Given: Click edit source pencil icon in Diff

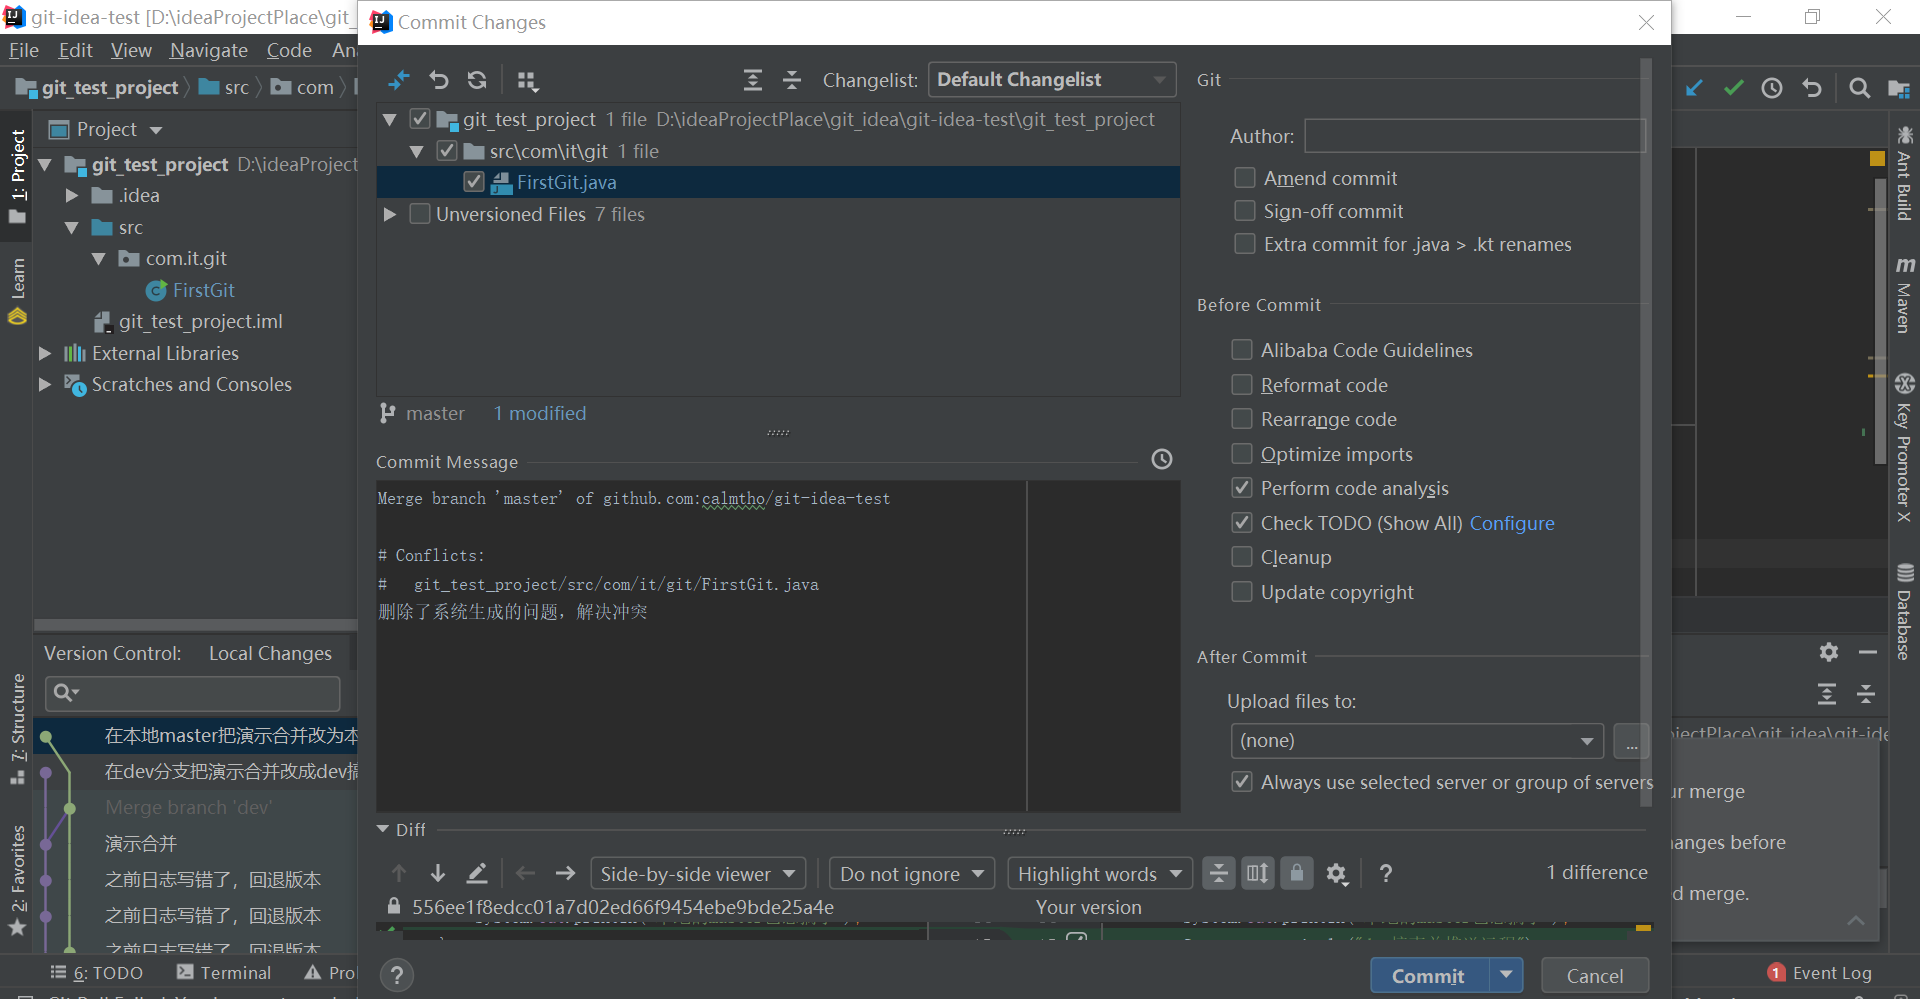Looking at the screenshot, I should [477, 873].
